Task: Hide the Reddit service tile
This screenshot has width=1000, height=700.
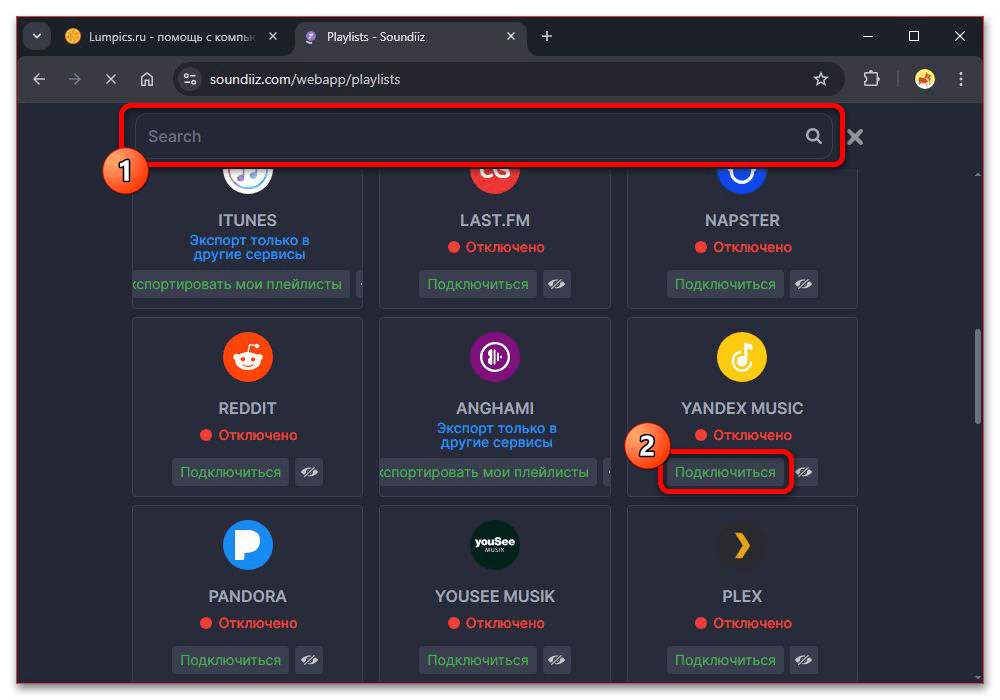Action: point(309,472)
